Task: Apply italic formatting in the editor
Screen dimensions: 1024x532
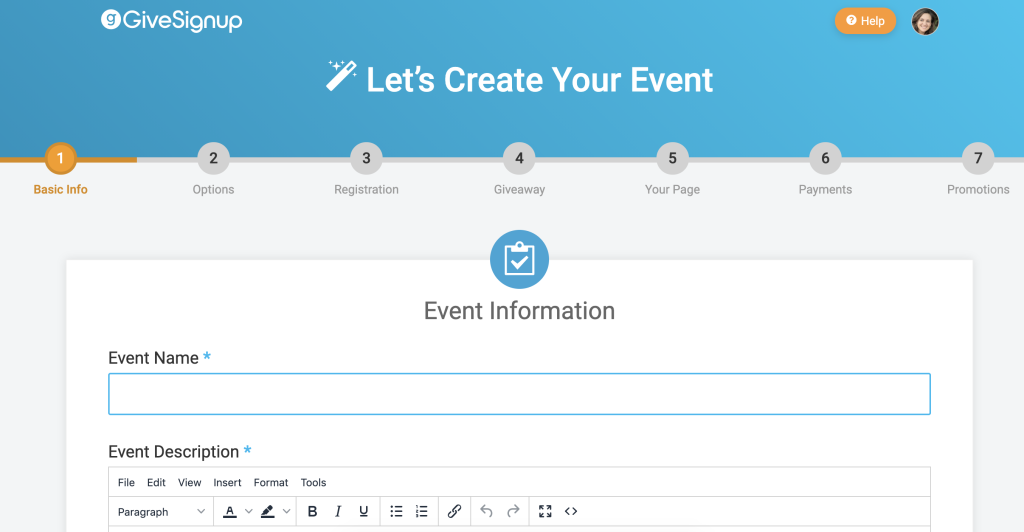Action: point(338,511)
